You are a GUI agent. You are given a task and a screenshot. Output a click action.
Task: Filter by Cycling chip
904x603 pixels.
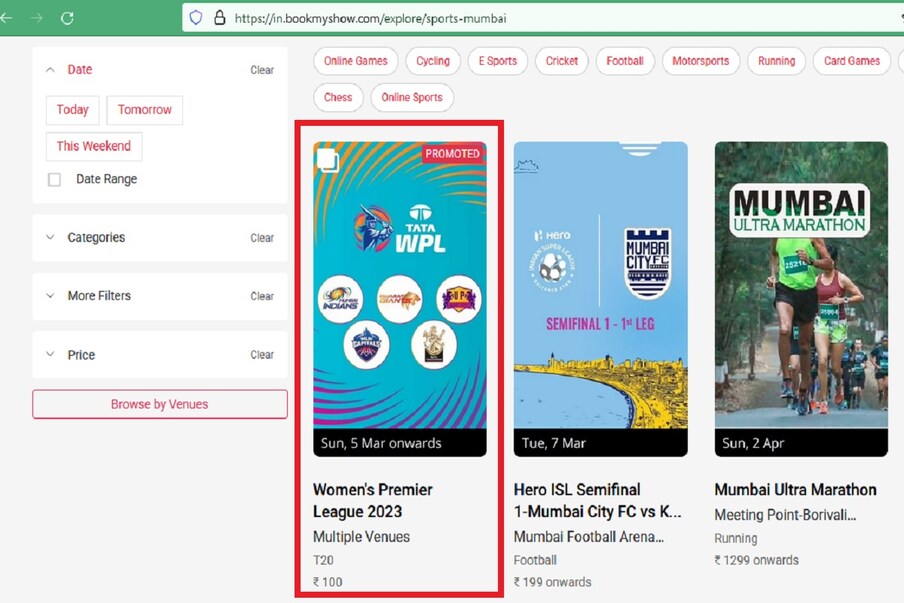pyautogui.click(x=433, y=61)
